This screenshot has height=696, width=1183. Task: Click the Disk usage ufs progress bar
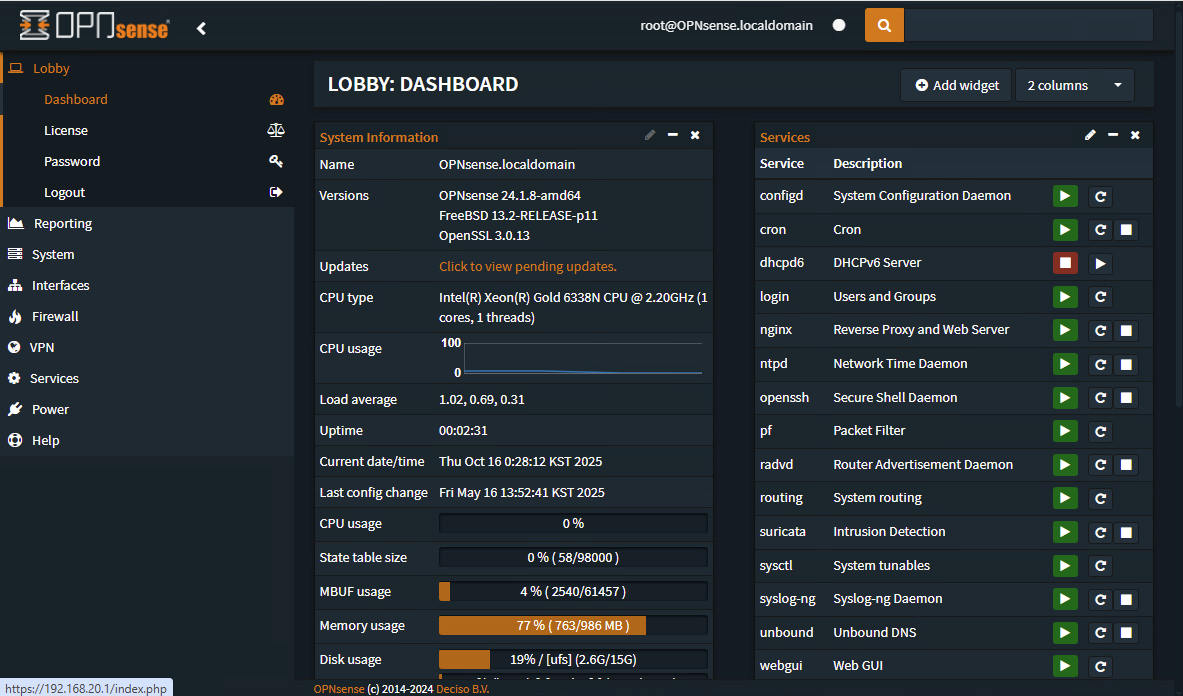[573, 659]
